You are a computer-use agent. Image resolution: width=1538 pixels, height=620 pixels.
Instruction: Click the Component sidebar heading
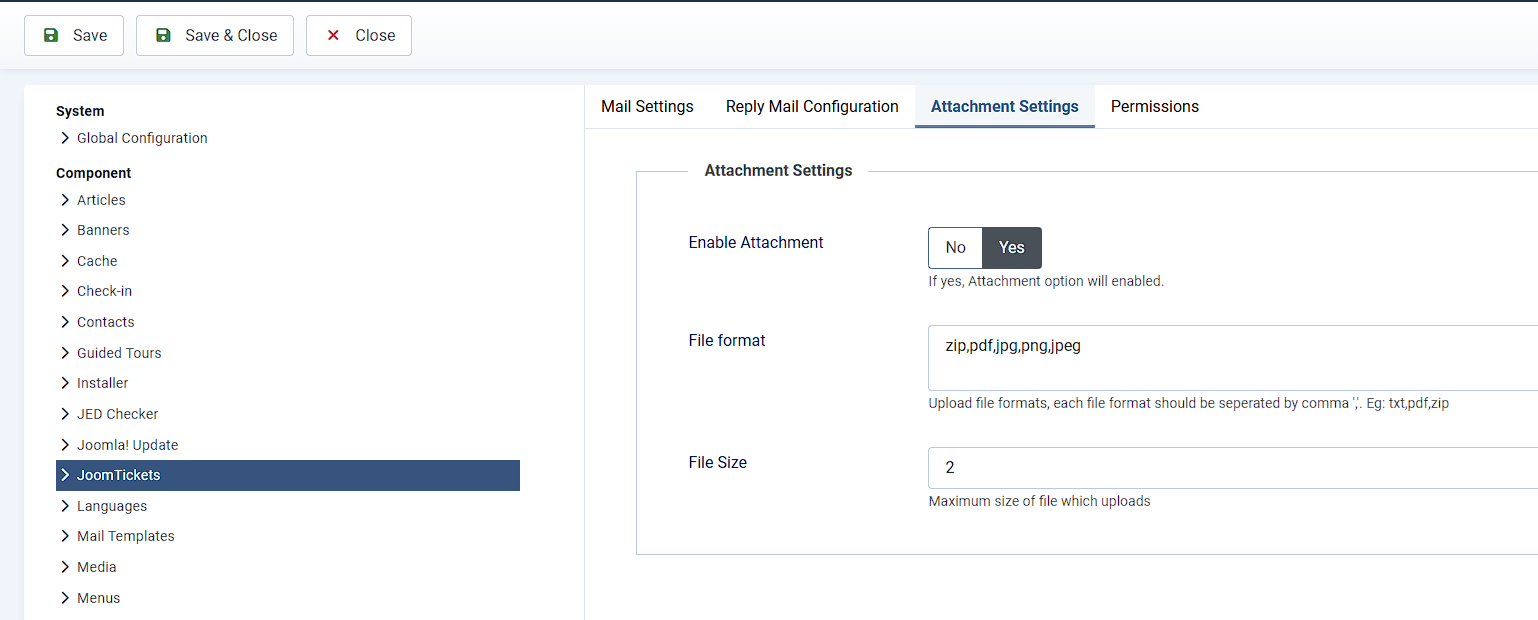94,173
